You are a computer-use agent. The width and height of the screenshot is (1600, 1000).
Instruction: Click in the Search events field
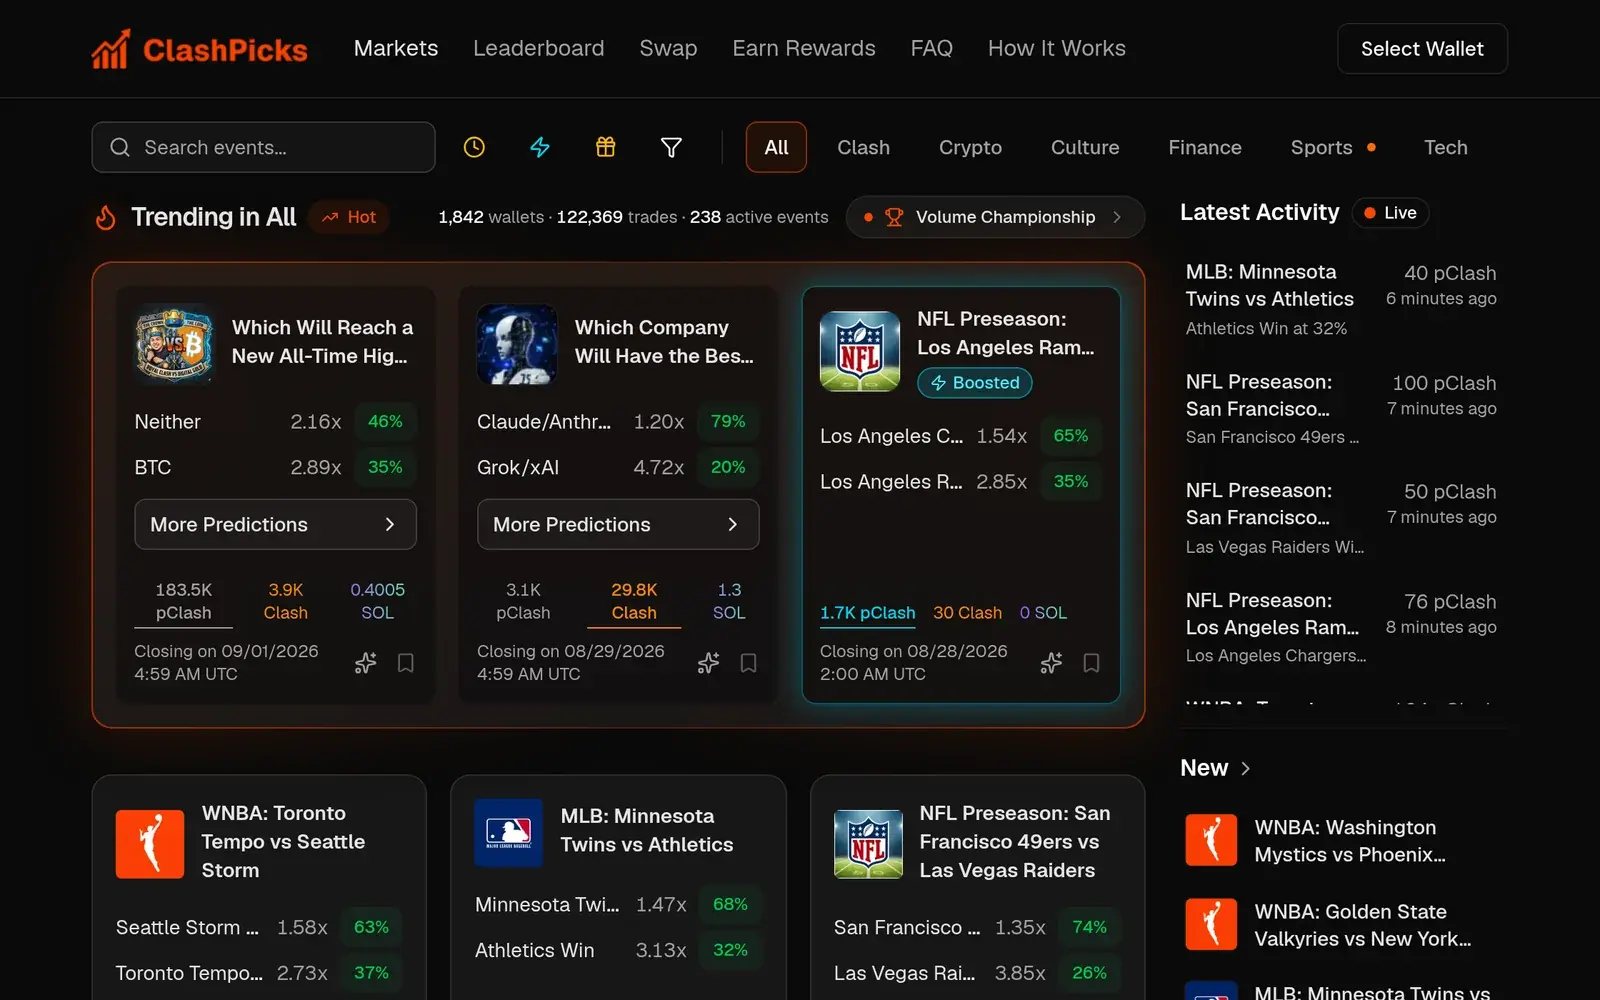pyautogui.click(x=263, y=147)
